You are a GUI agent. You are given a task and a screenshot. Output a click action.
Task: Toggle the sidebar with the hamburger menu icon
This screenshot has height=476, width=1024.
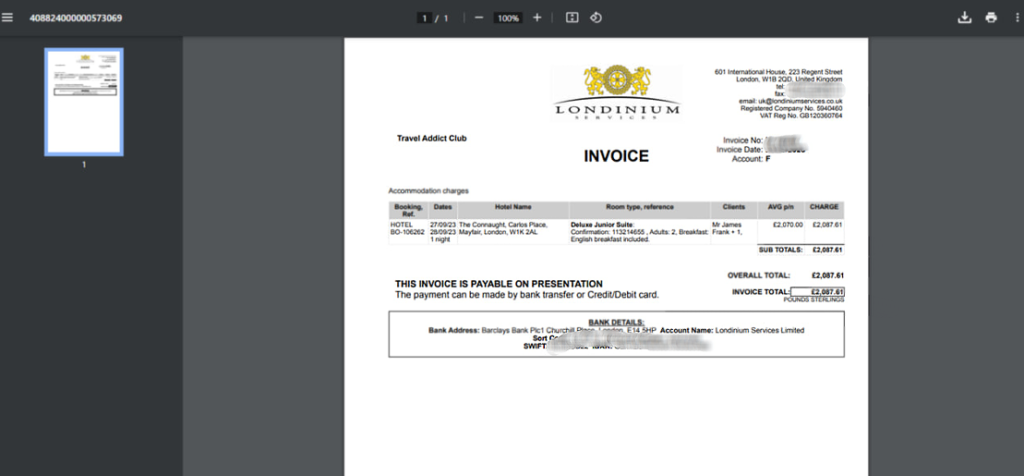(9, 18)
